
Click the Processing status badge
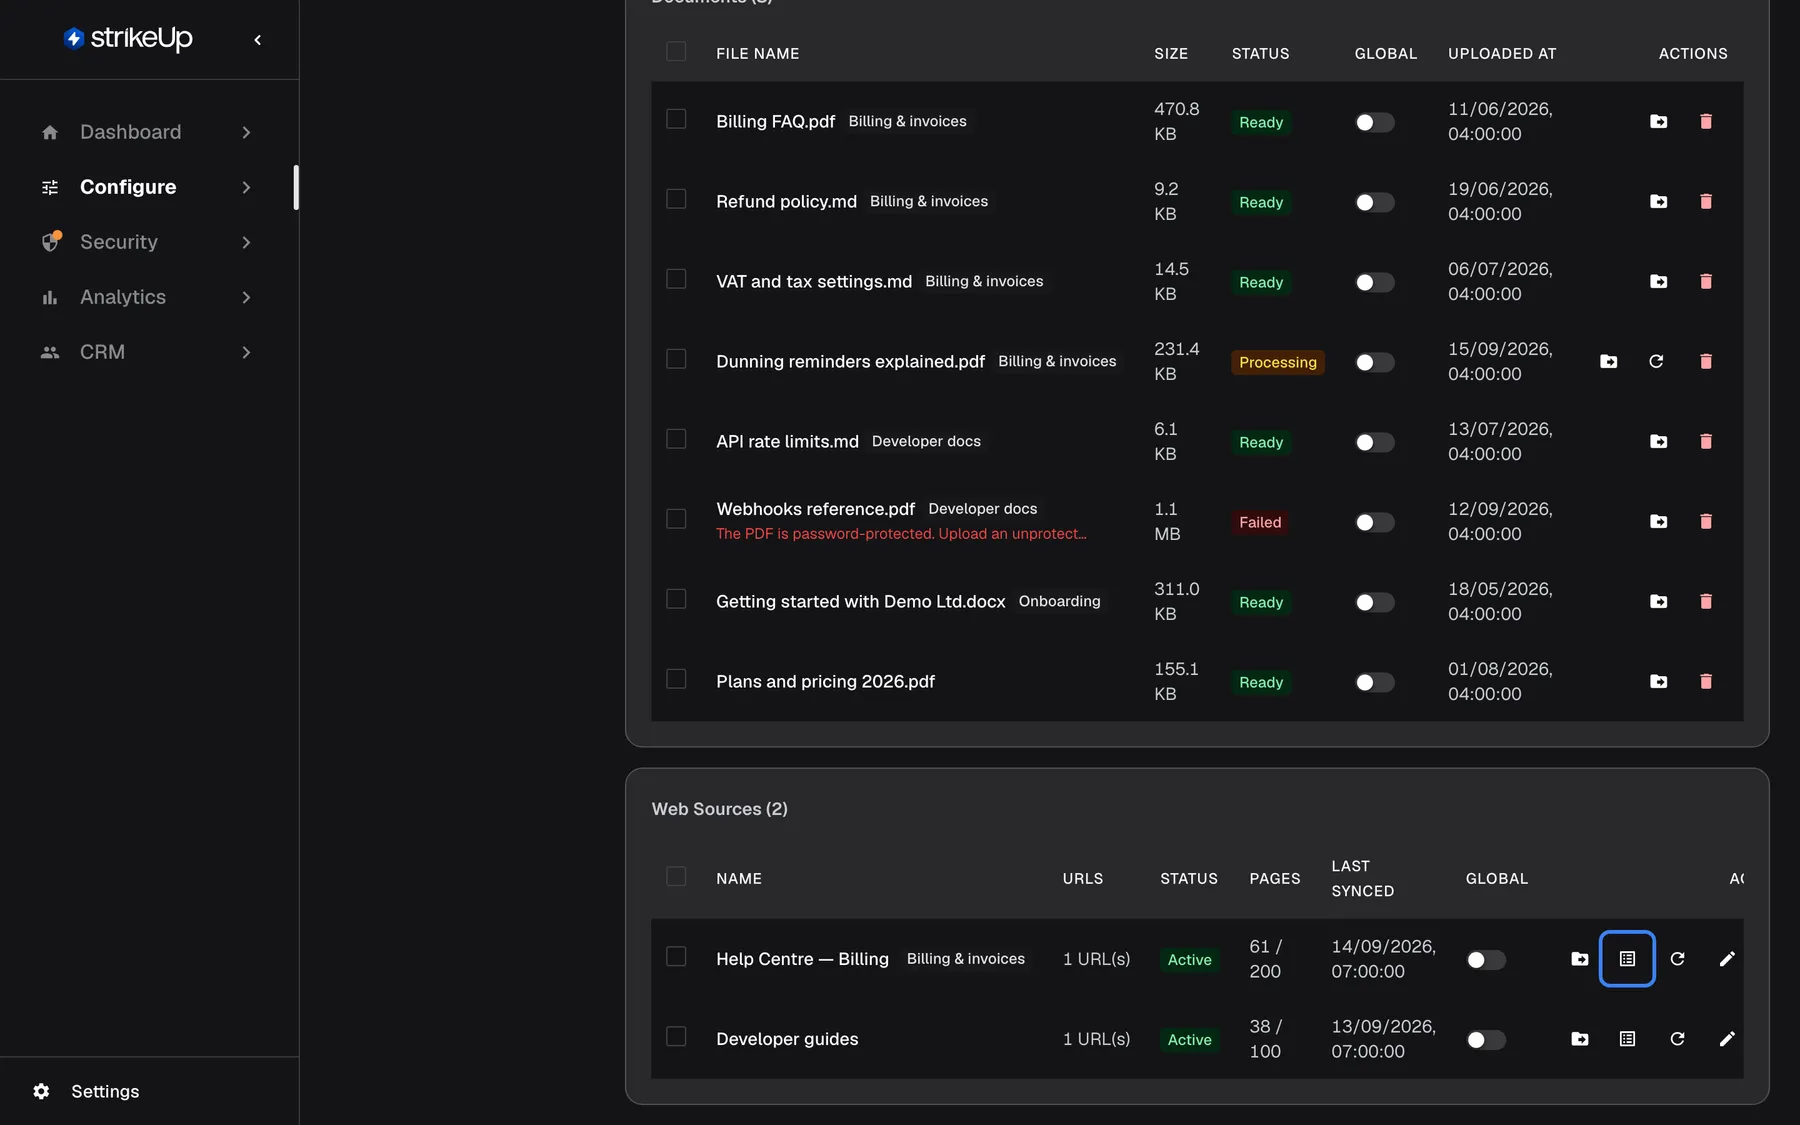point(1277,362)
